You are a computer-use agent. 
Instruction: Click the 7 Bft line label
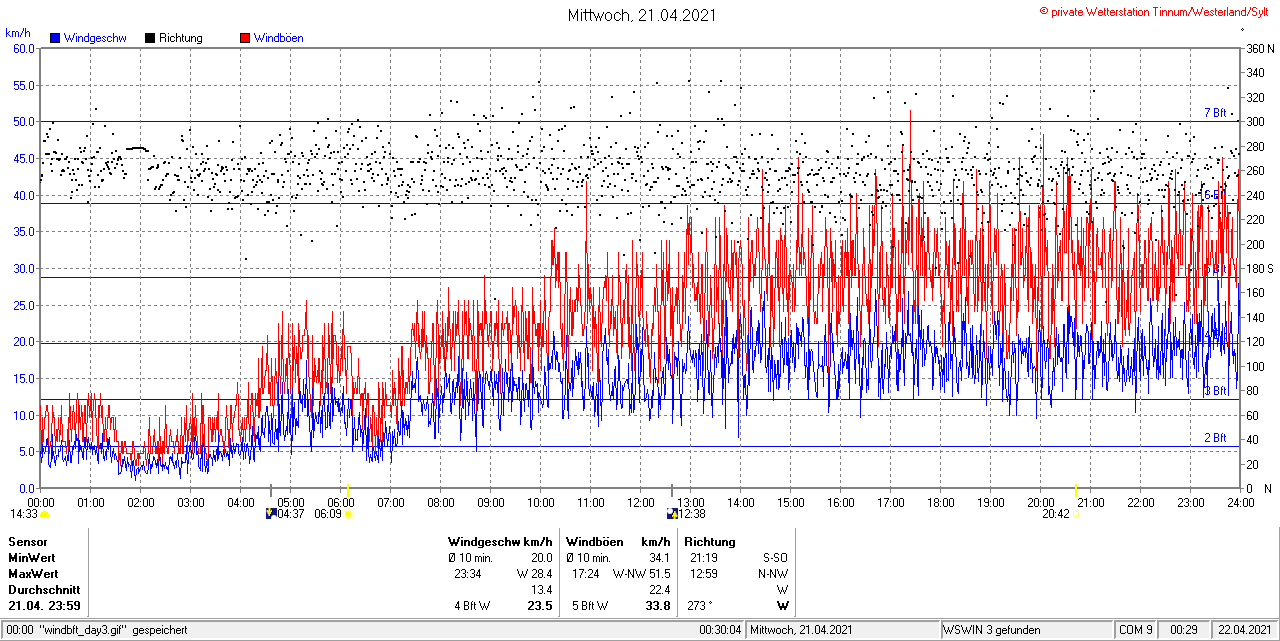1215,113
